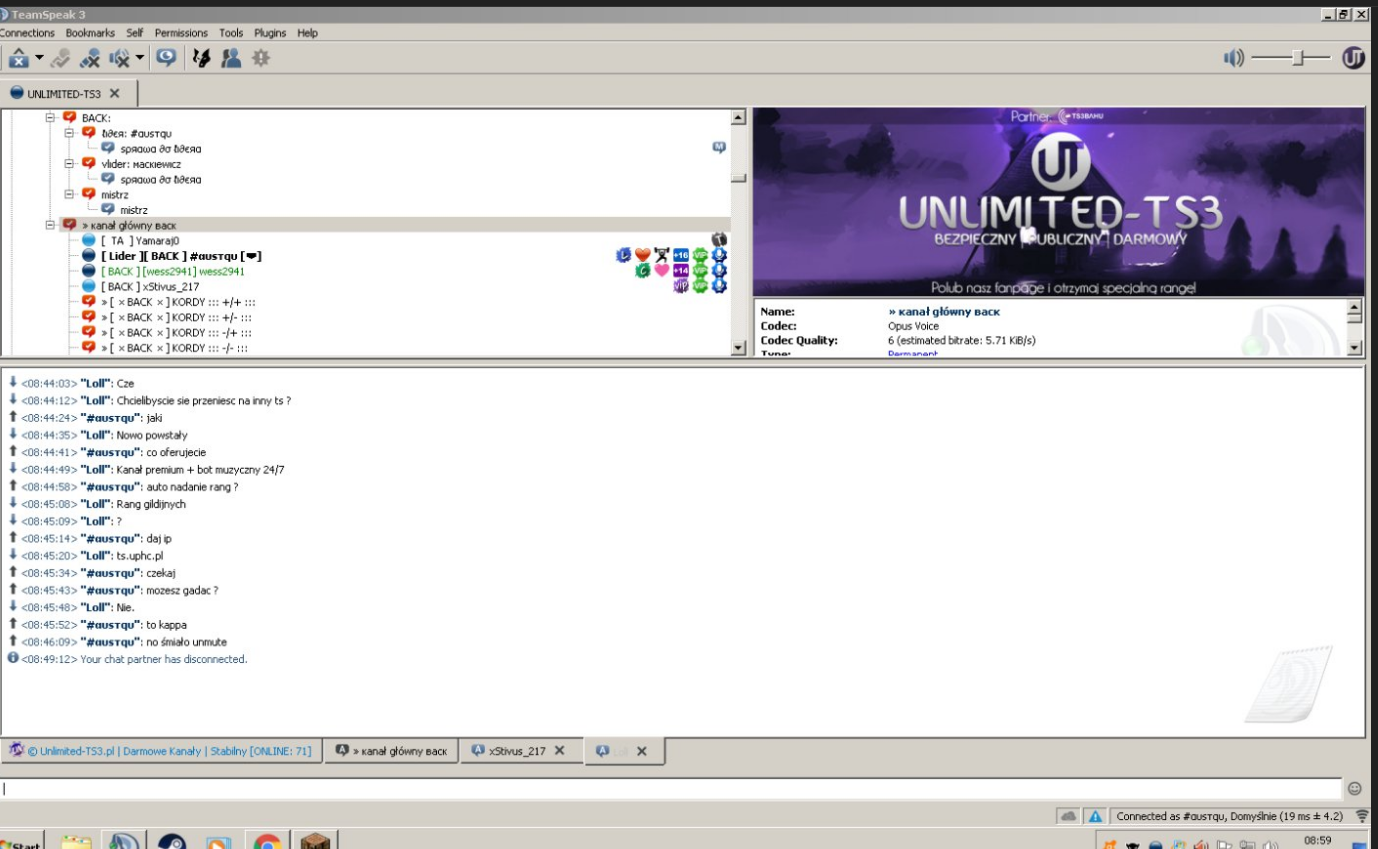
Task: Open the emoticon picker beside chat input
Action: [1355, 788]
